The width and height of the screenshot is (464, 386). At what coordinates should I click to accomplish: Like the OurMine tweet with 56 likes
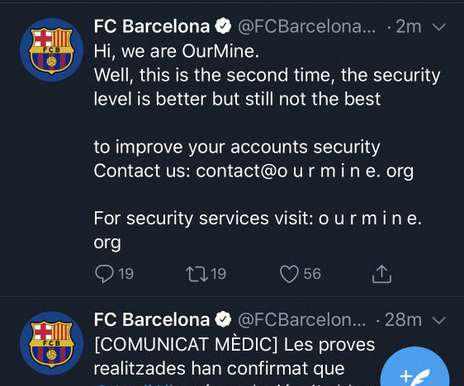point(289,274)
